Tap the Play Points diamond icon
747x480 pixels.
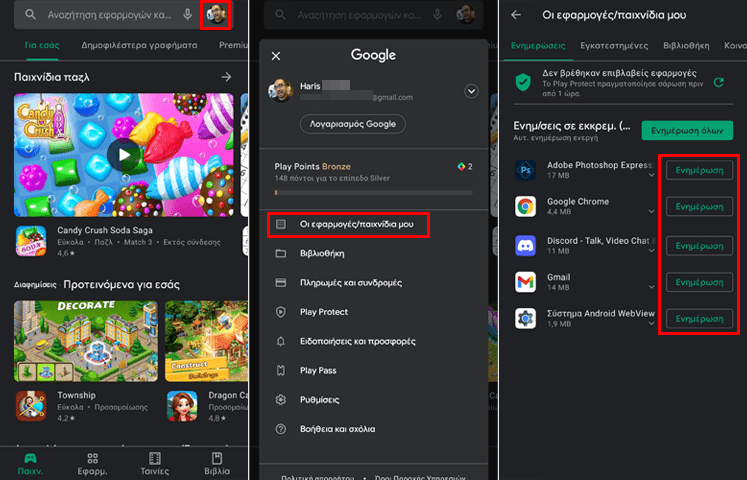click(461, 166)
